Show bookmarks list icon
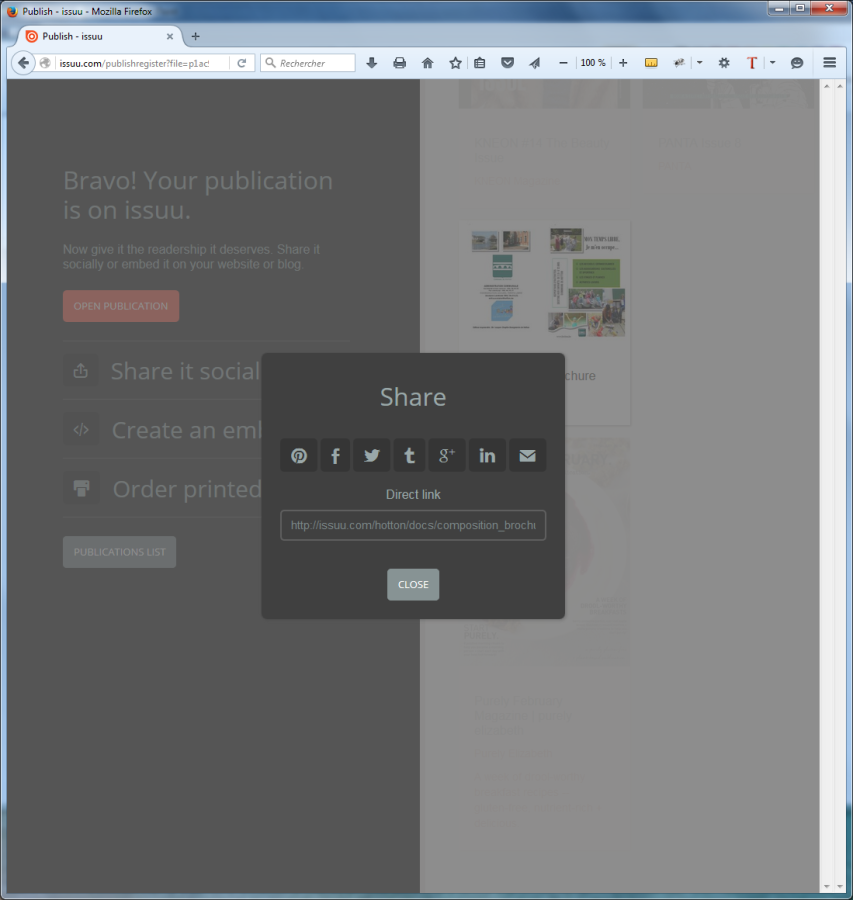This screenshot has height=900, width=853. pyautogui.click(x=480, y=63)
